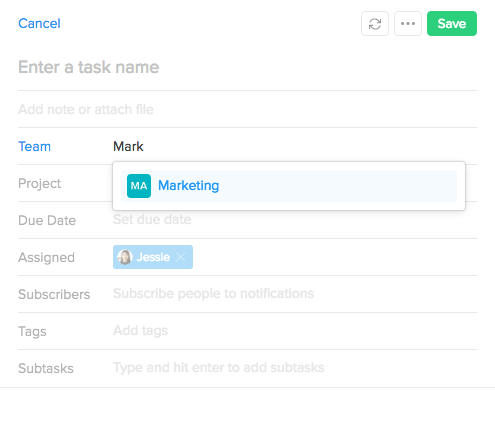Click the add subtasks input field
The image size is (495, 431).
pos(295,368)
